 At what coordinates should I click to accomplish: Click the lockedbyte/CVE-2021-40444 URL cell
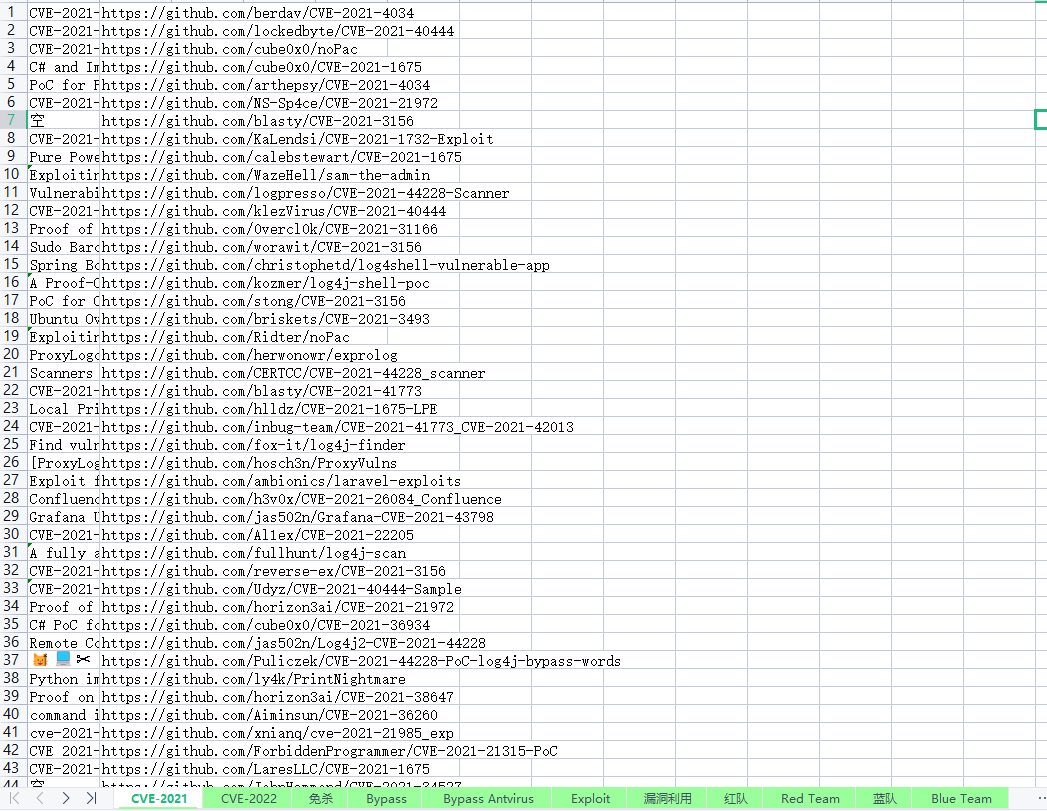279,31
